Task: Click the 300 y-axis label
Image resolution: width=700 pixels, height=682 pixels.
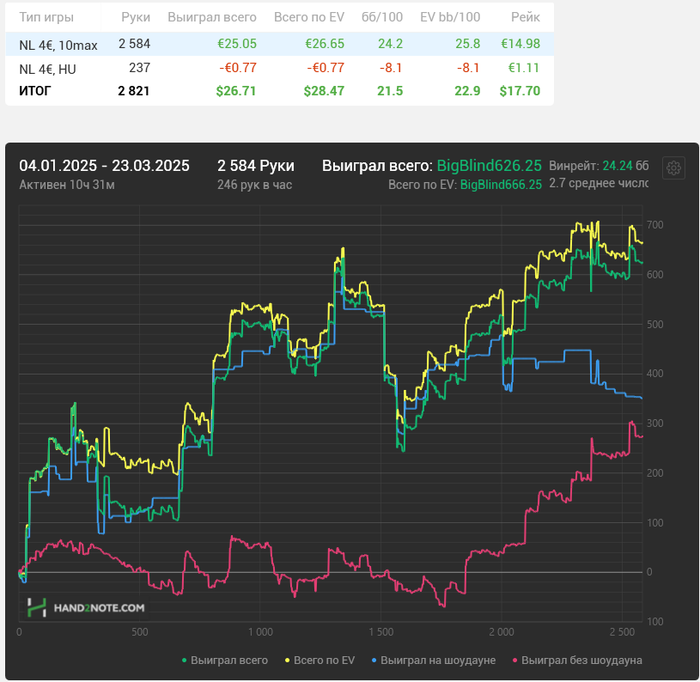Action: coord(655,423)
